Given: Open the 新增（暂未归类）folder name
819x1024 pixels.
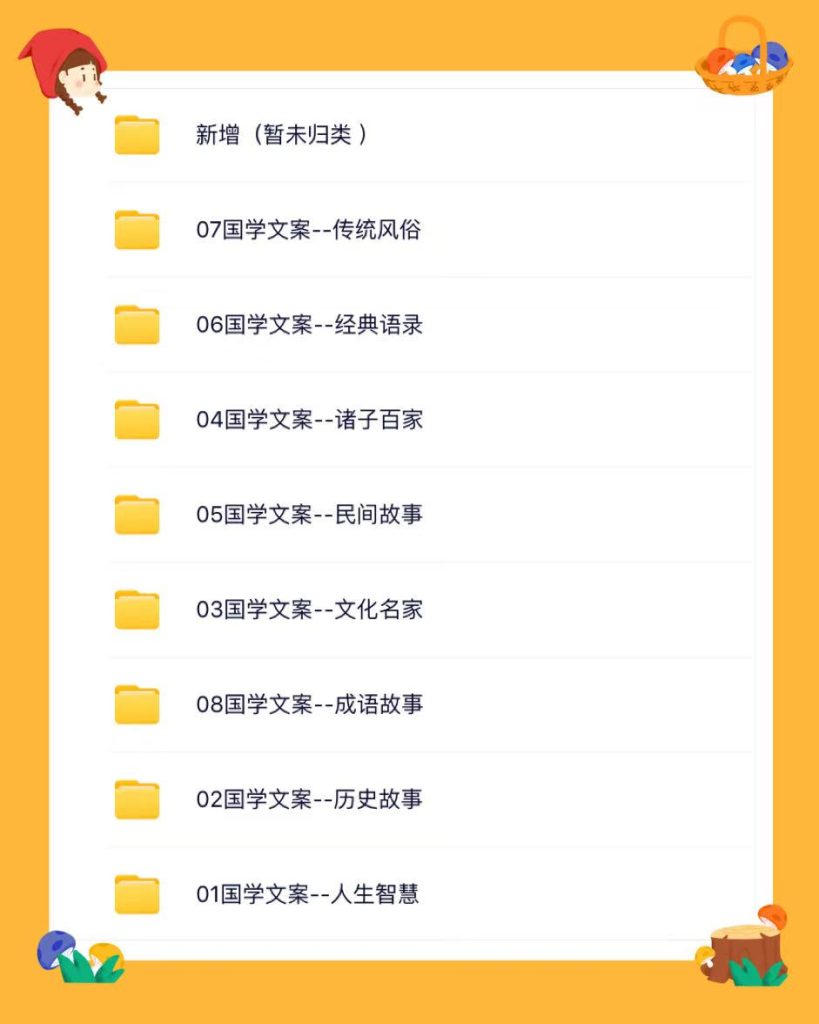Looking at the screenshot, I should [x=281, y=135].
